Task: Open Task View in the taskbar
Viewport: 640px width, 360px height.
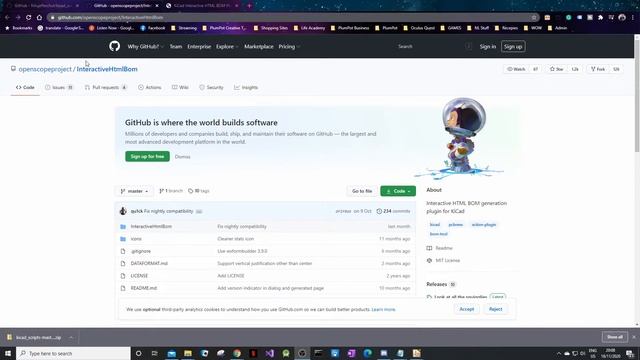Action: (155, 353)
